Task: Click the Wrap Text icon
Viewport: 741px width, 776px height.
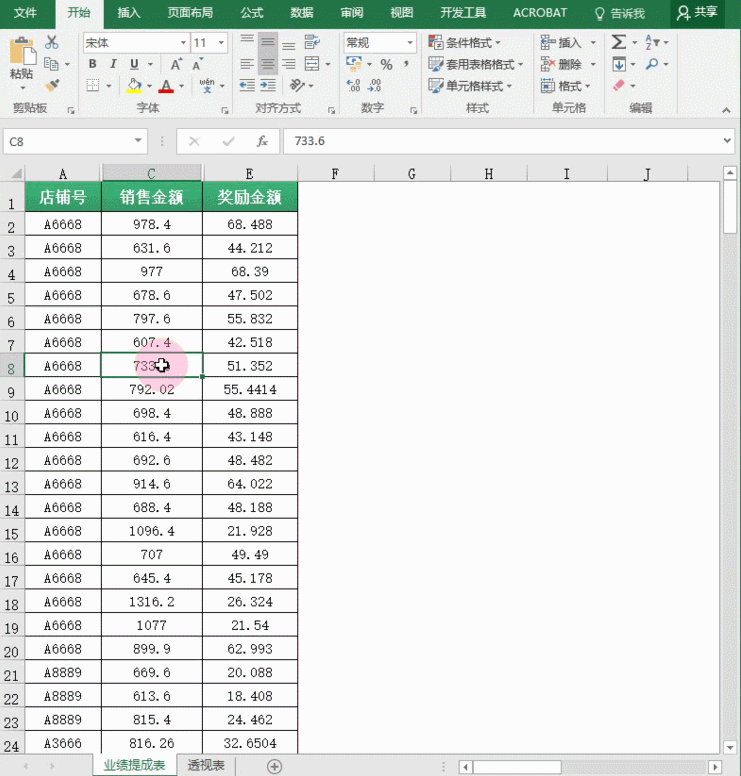Action: point(314,43)
